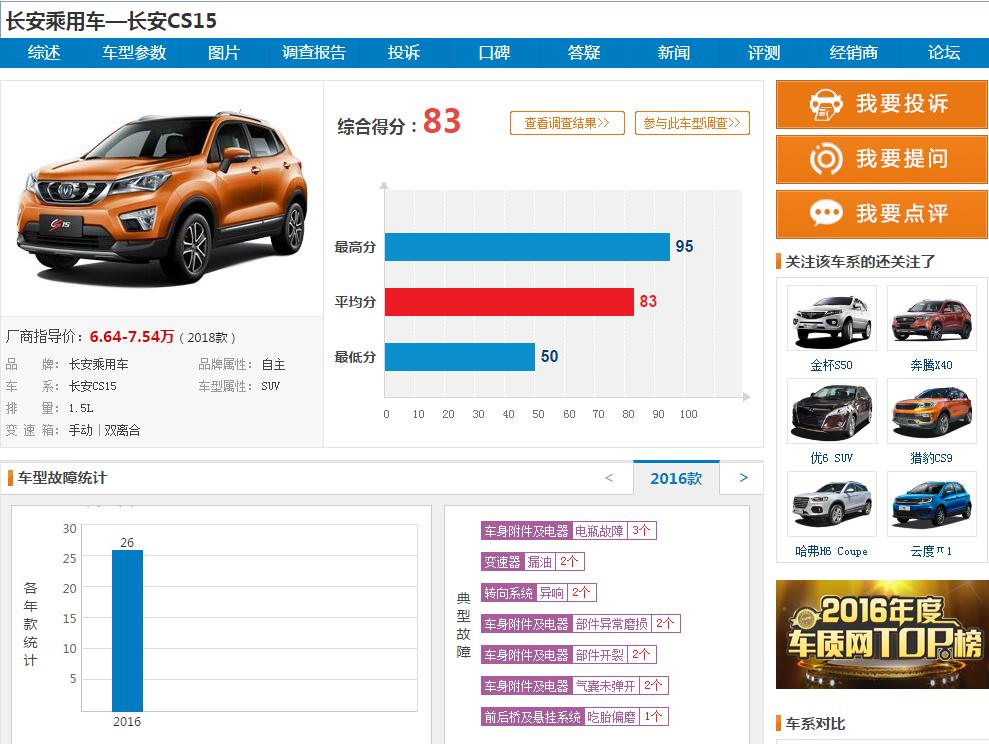The height and width of the screenshot is (744, 989).
Task: Click the speech bubble icon on 我要点评
Action: pyautogui.click(x=826, y=213)
